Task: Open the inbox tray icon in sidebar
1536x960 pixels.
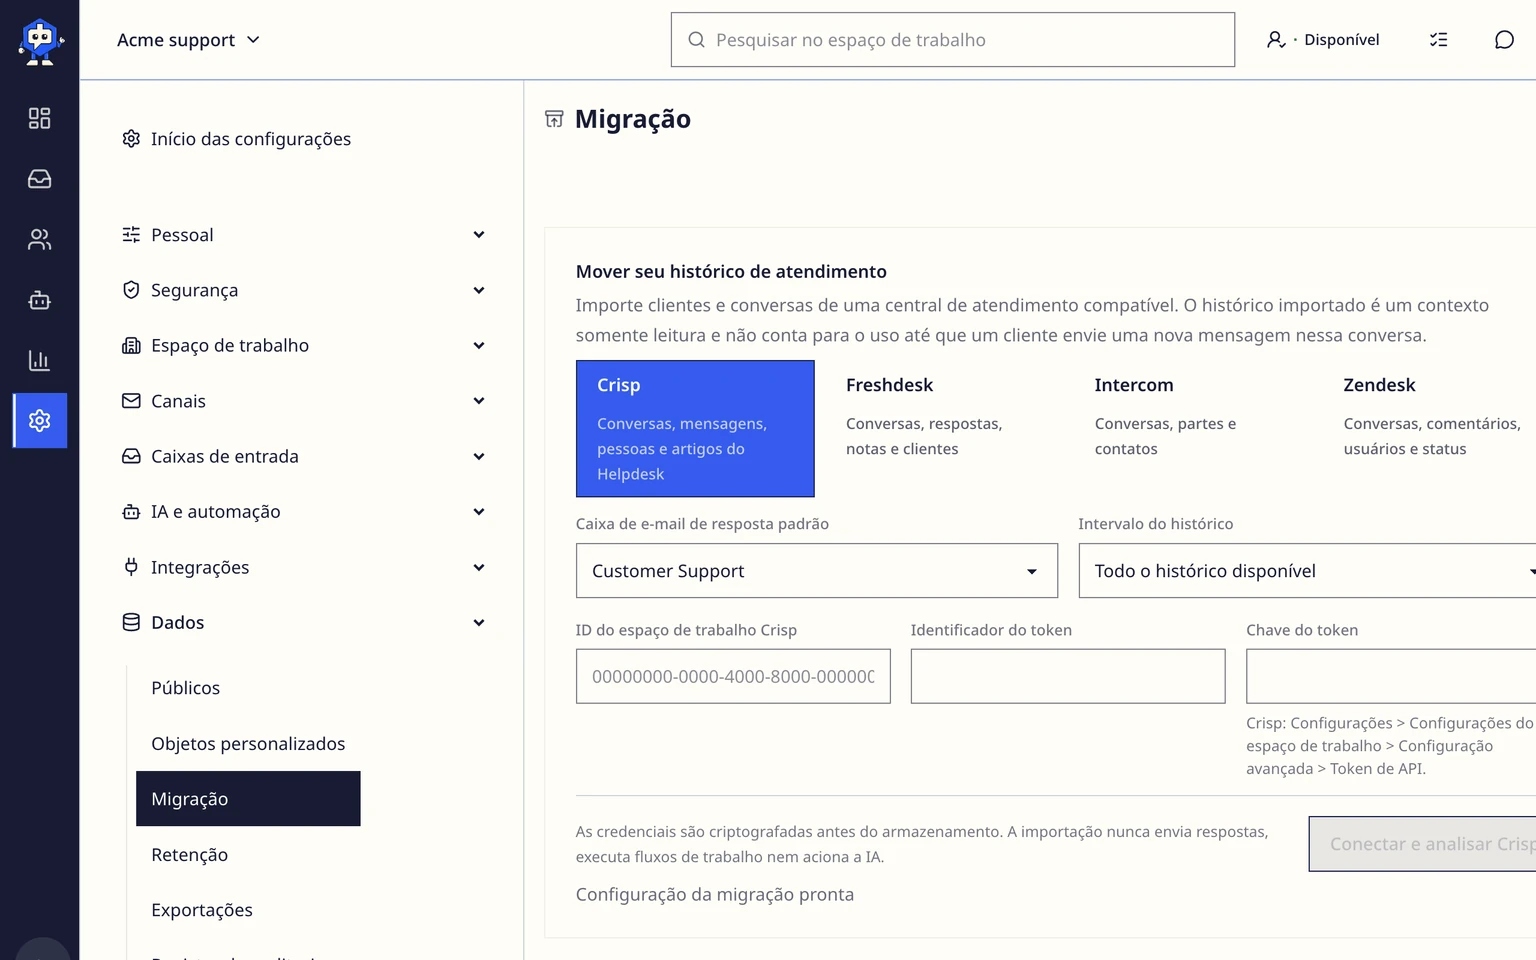Action: (x=40, y=179)
